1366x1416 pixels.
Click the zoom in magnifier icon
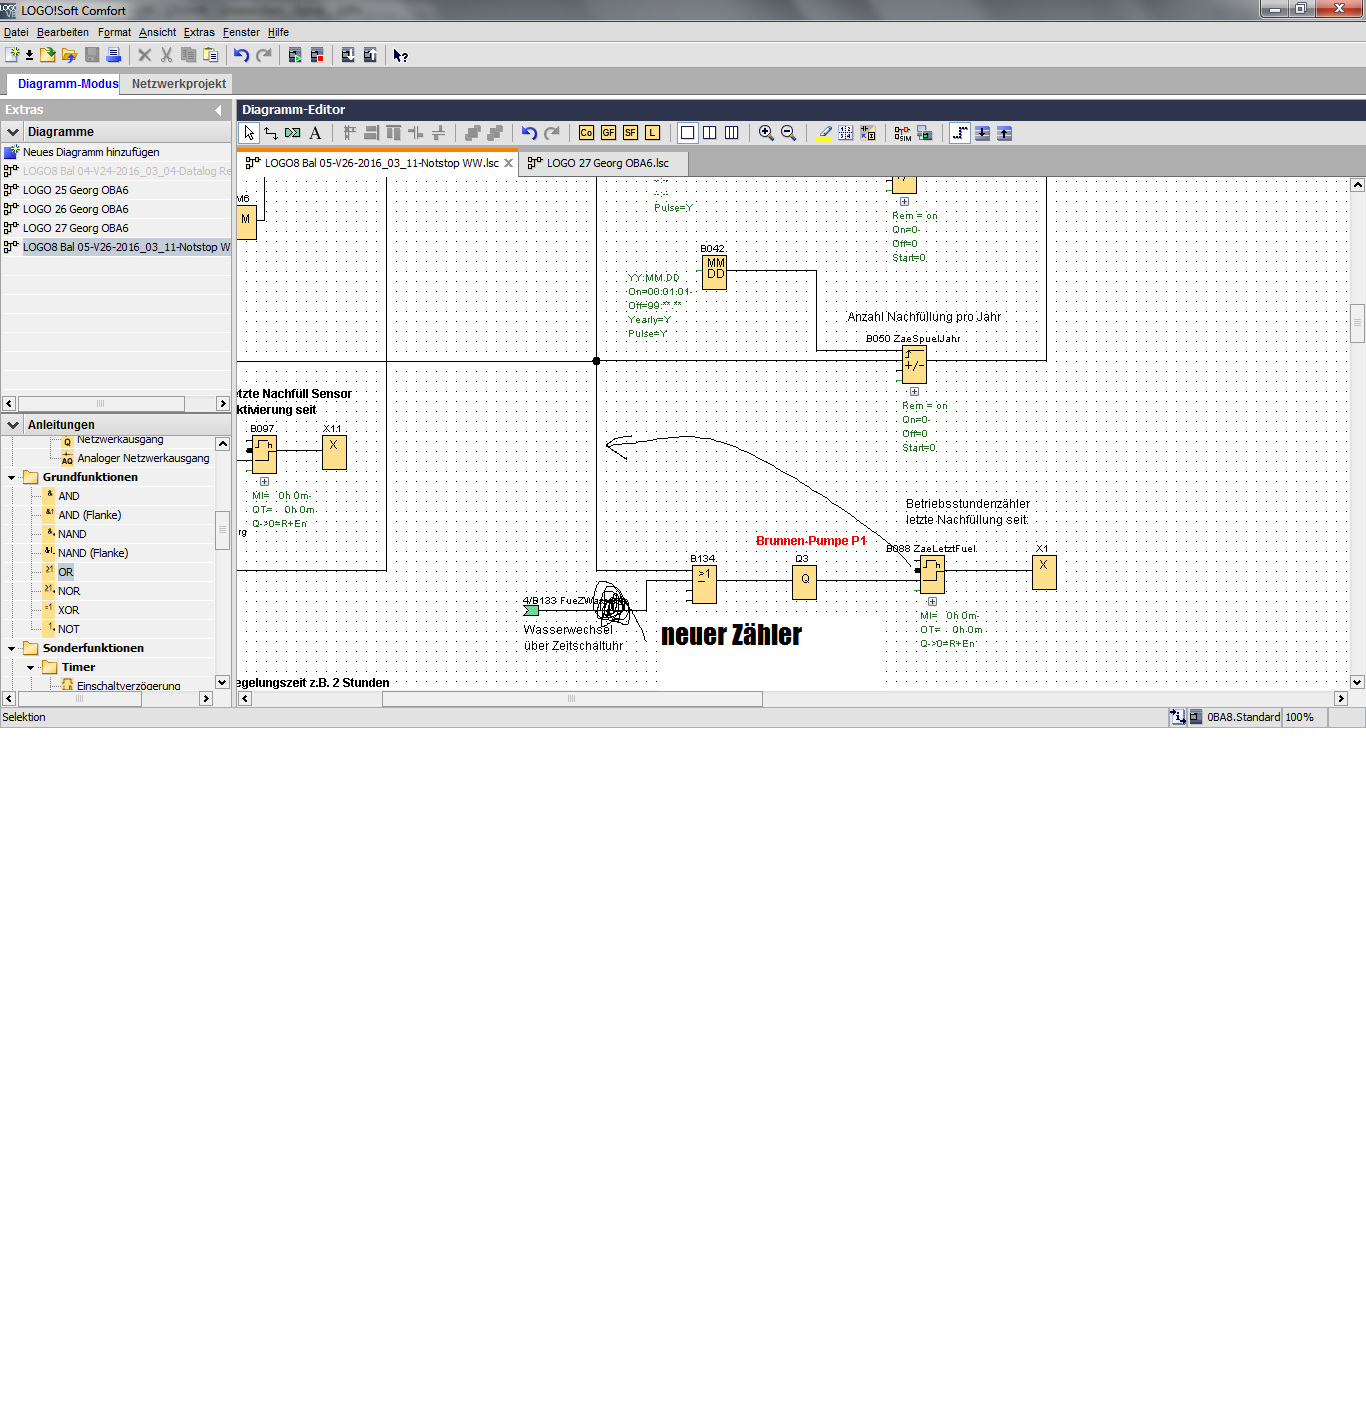click(766, 133)
